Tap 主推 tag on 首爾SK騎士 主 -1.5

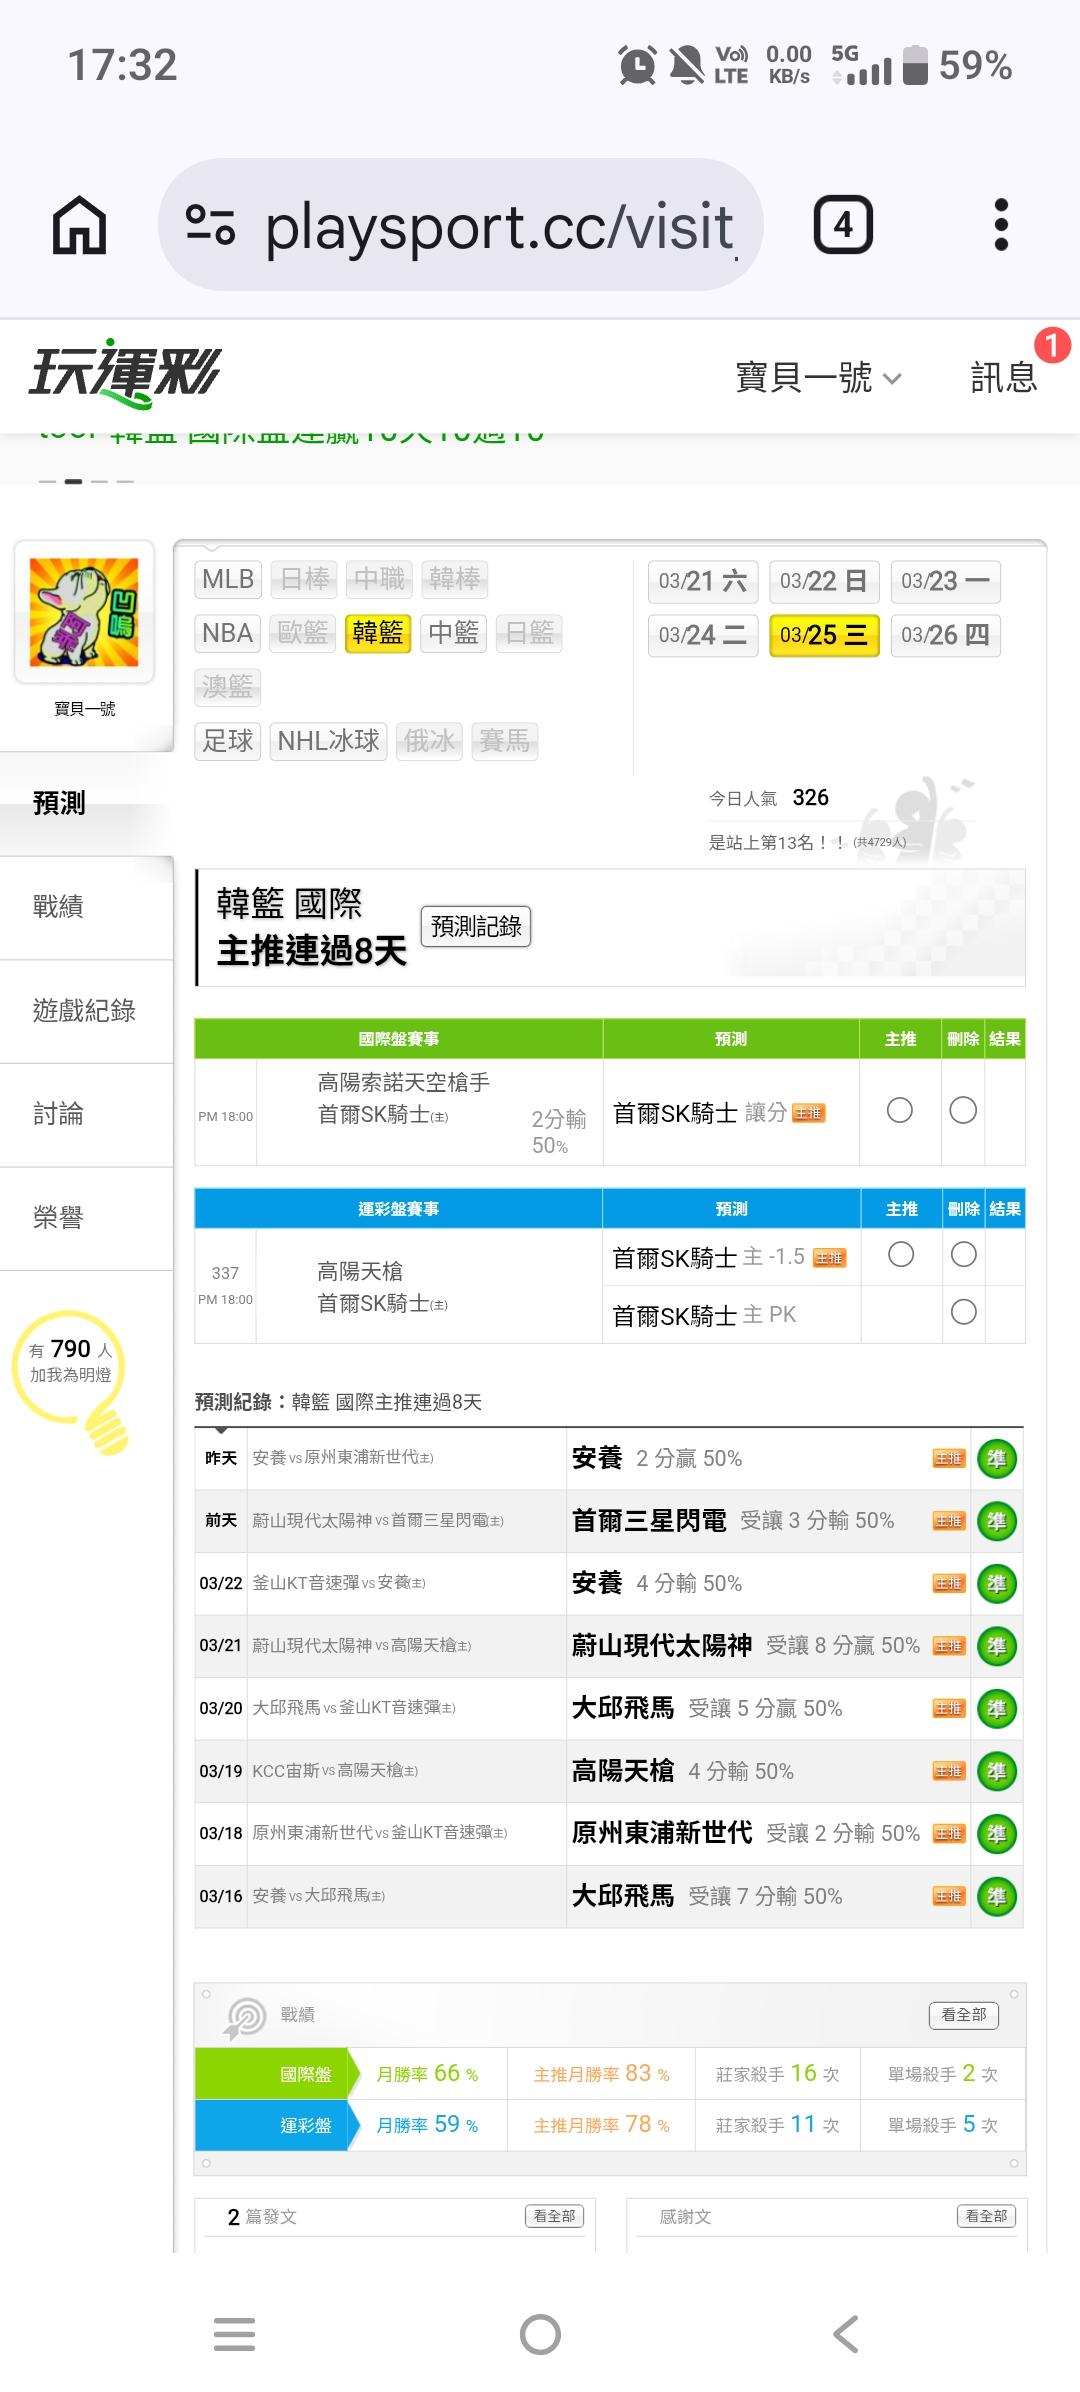829,1258
